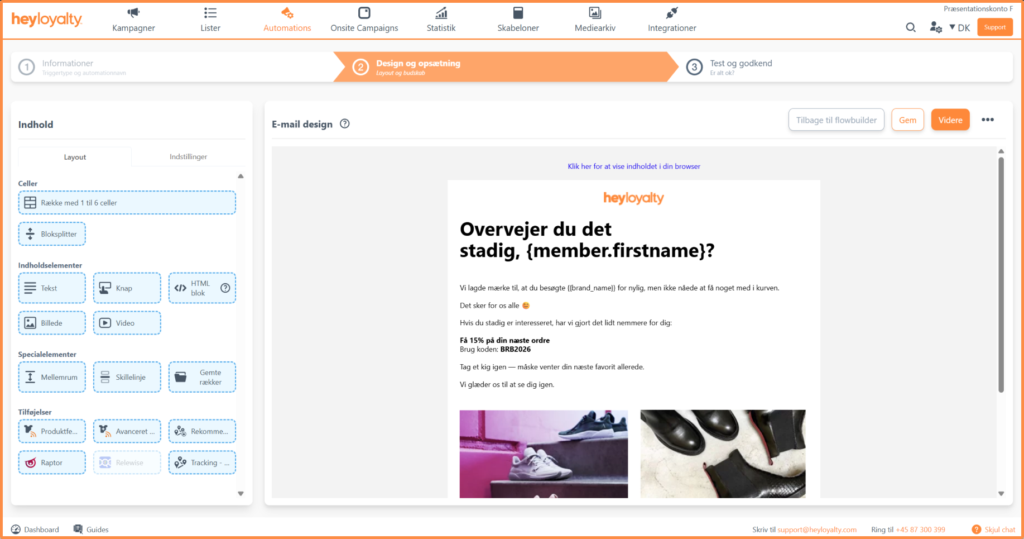Choose the Skillelinje divider element

(x=127, y=377)
